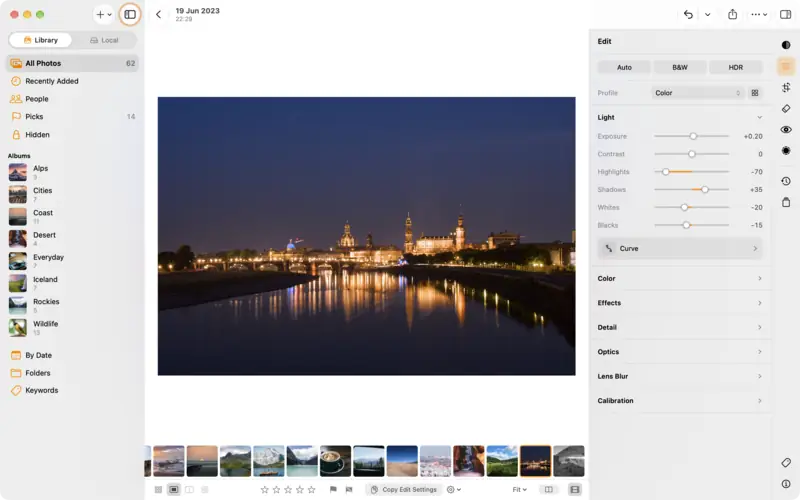Open the Profile Color dropdown
Screen dimensions: 800x500
coord(697,93)
